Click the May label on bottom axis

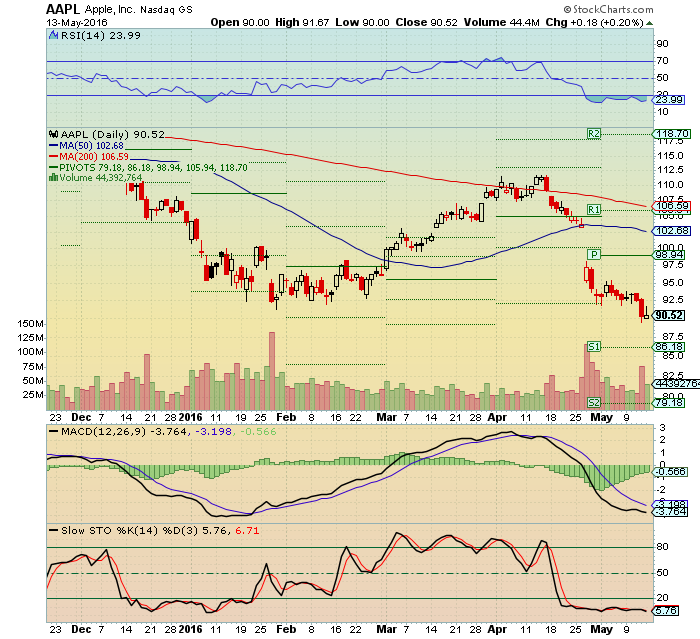tap(601, 629)
